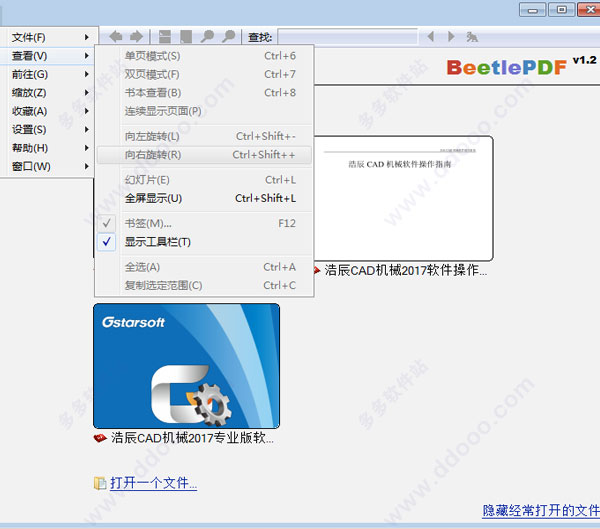Choose 单页模式(S) from the view menu

[204, 56]
